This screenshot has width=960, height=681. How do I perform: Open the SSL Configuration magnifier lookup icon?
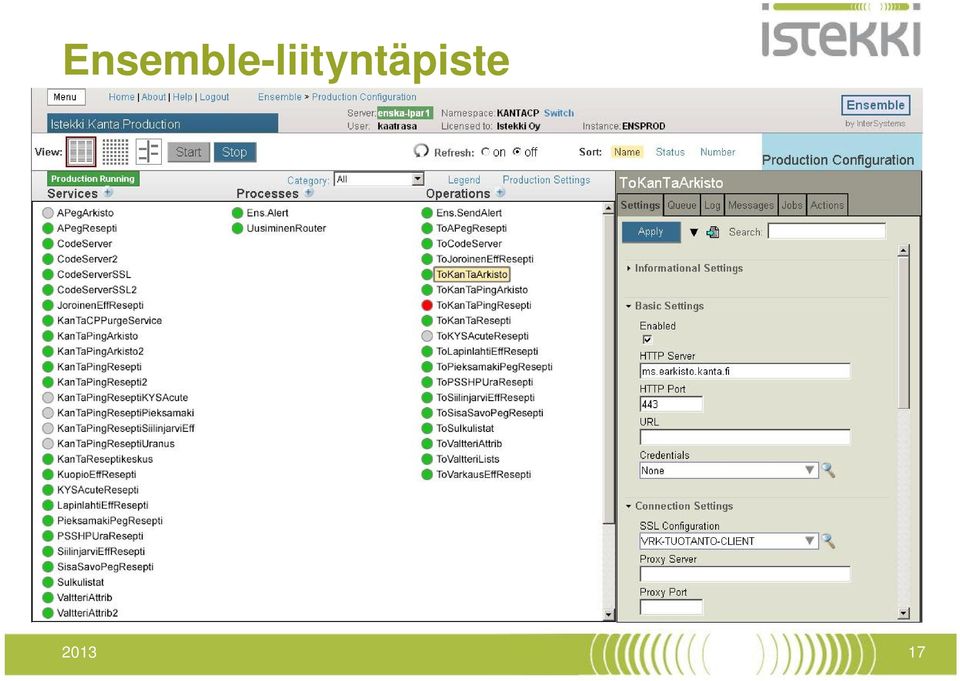pos(828,541)
